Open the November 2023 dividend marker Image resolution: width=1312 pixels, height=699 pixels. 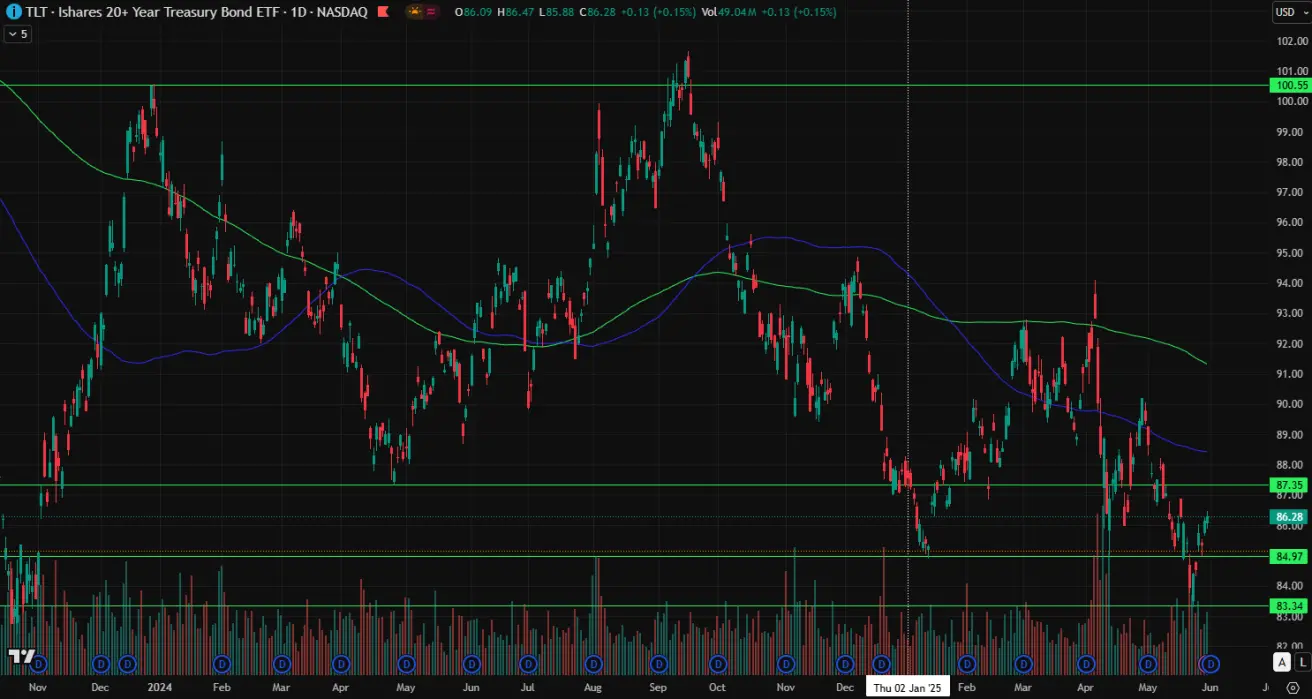38,662
